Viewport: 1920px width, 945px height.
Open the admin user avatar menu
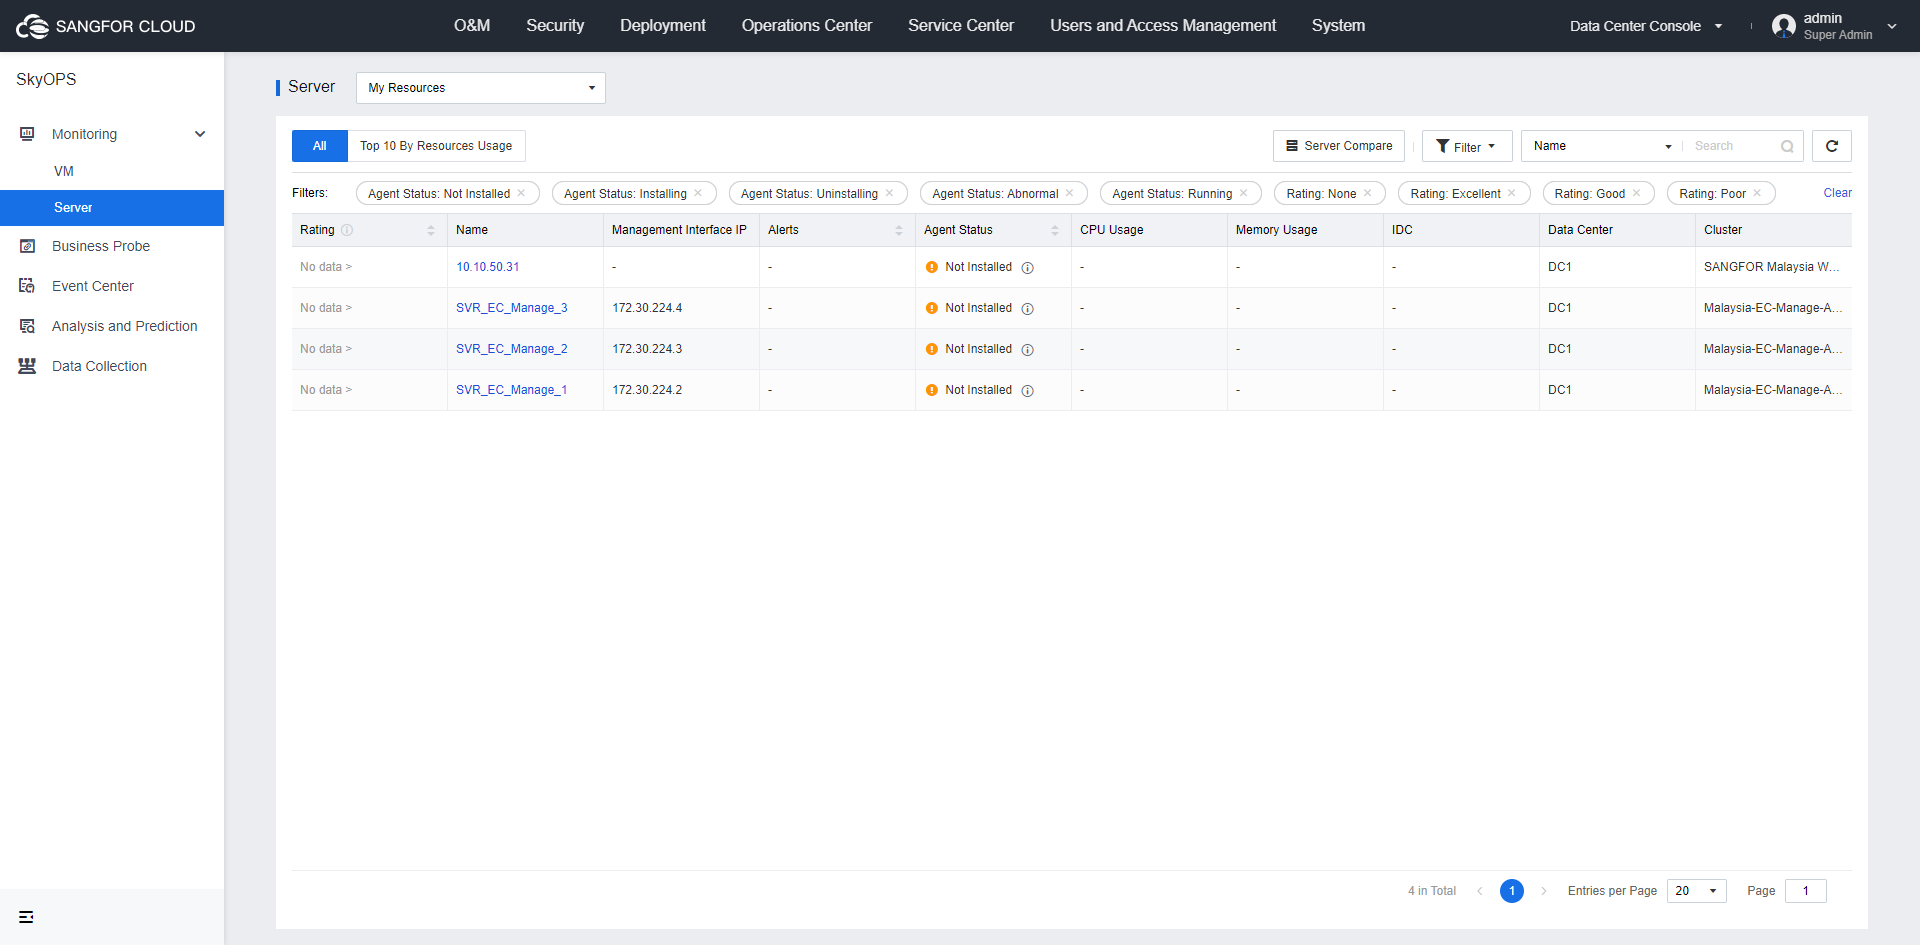tap(1783, 26)
